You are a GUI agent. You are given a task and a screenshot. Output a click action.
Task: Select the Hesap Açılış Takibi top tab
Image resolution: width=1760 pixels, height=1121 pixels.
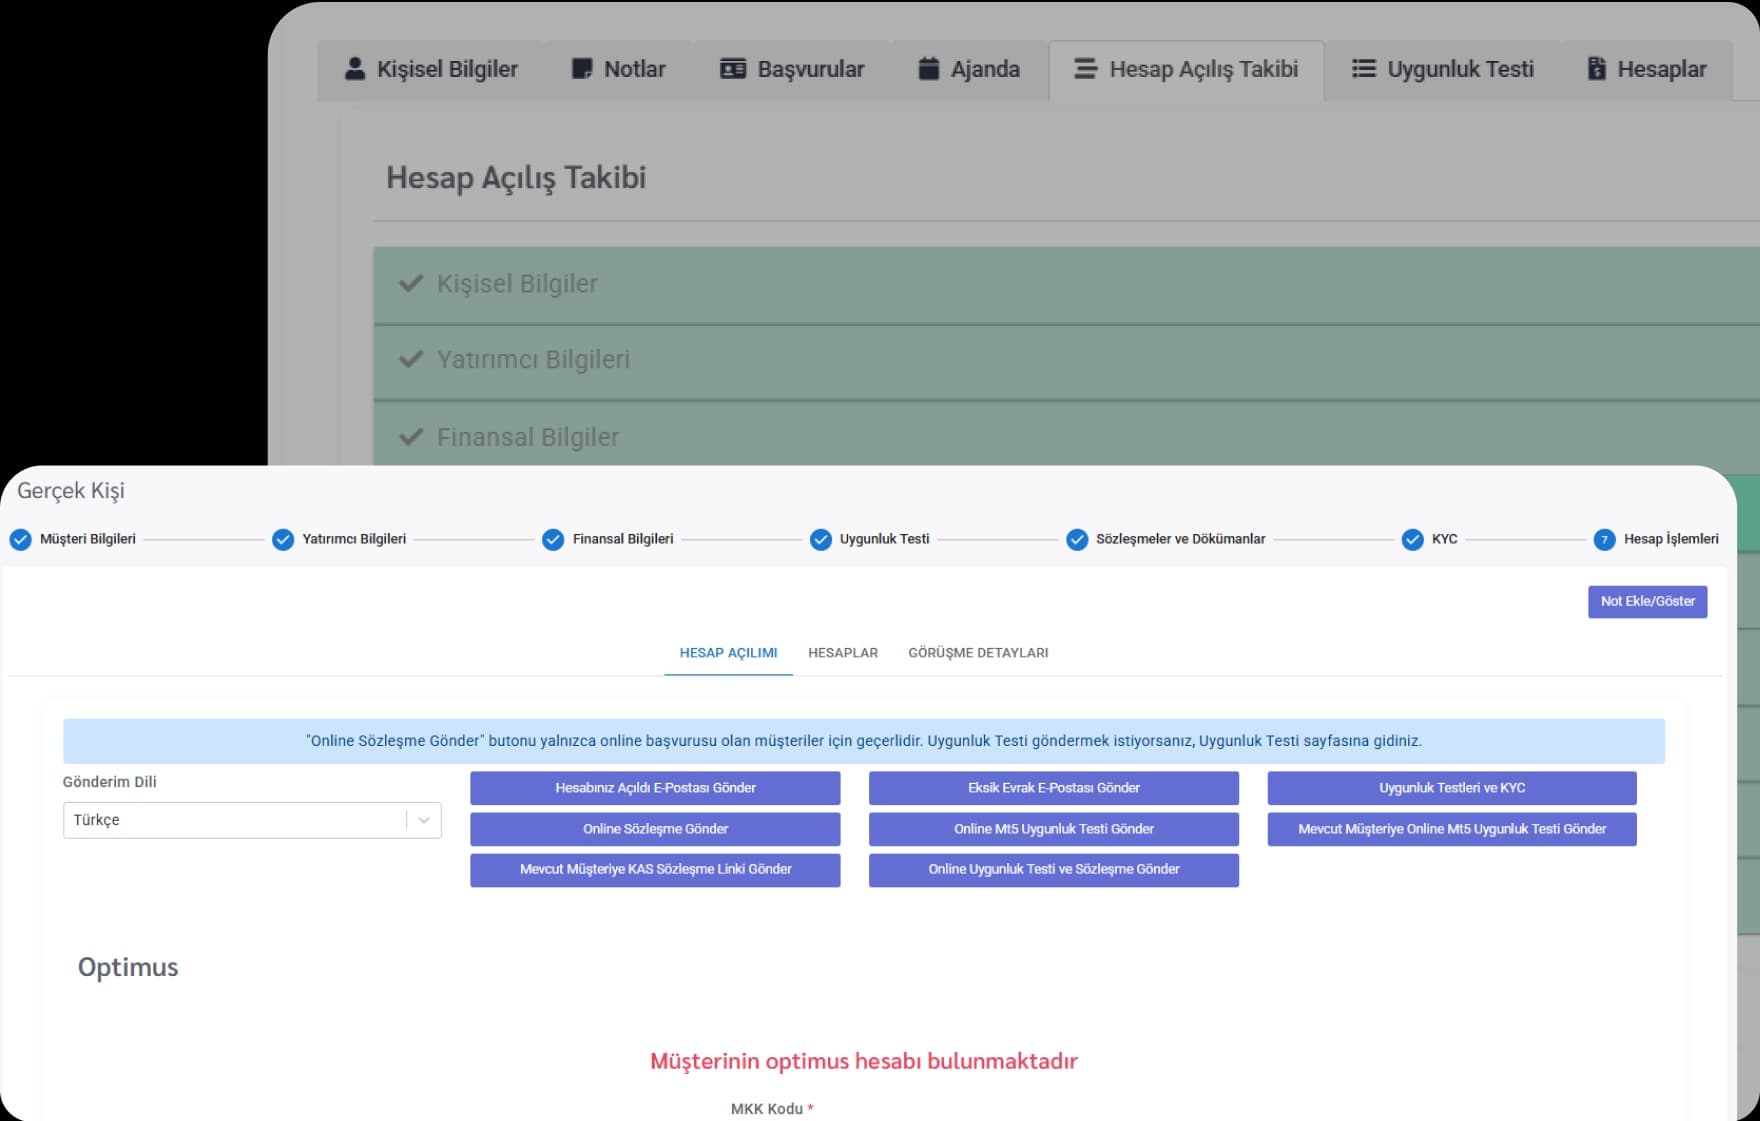point(1186,69)
